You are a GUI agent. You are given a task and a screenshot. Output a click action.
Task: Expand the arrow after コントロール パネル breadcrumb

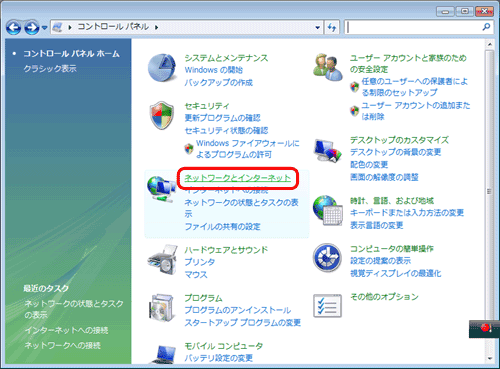click(156, 27)
